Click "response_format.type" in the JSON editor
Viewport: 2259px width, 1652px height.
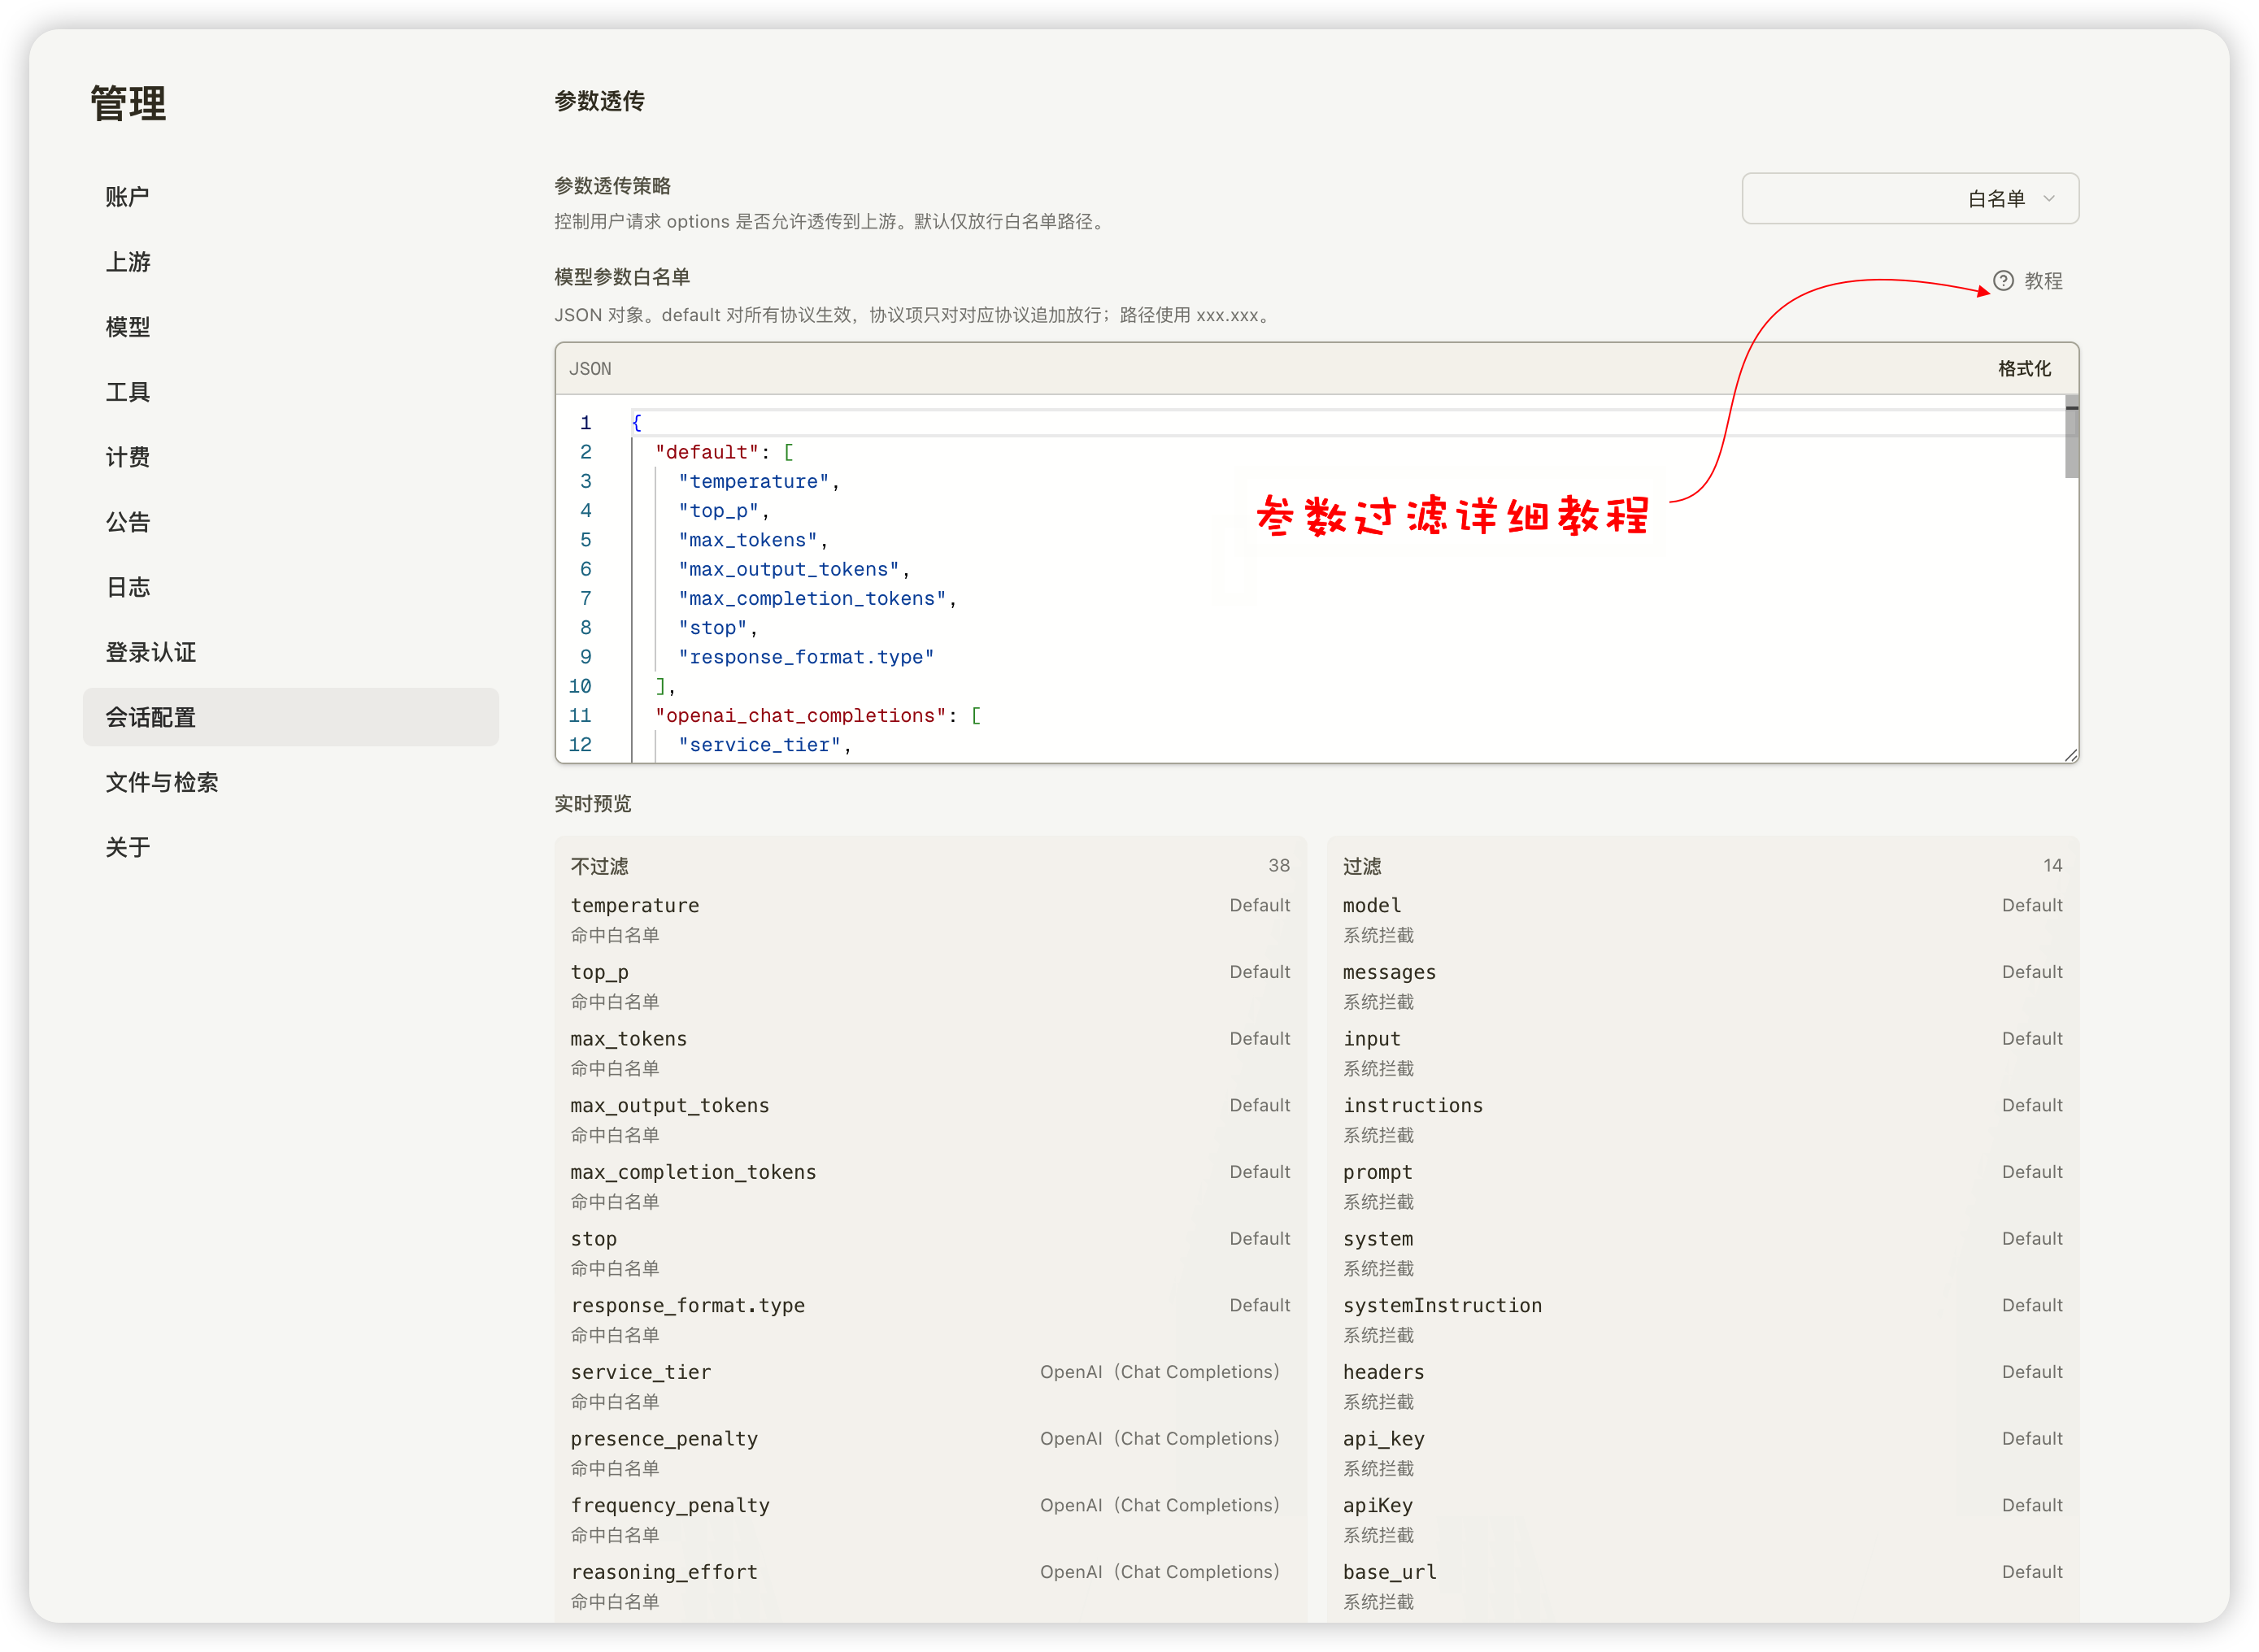click(806, 657)
